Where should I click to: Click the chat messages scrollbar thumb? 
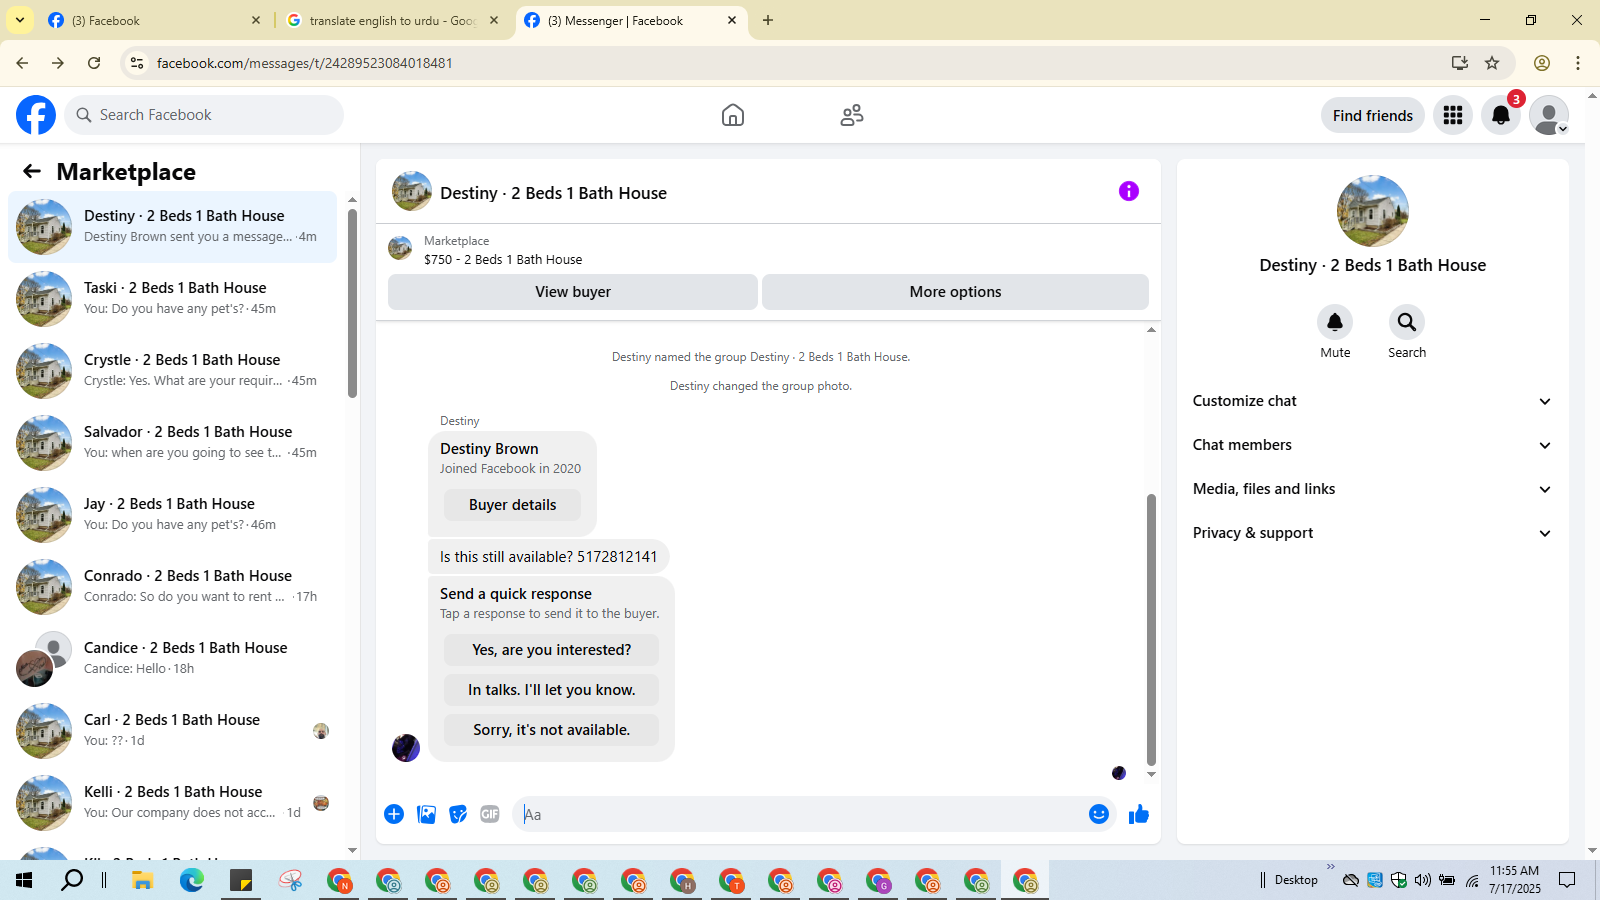click(x=1151, y=630)
